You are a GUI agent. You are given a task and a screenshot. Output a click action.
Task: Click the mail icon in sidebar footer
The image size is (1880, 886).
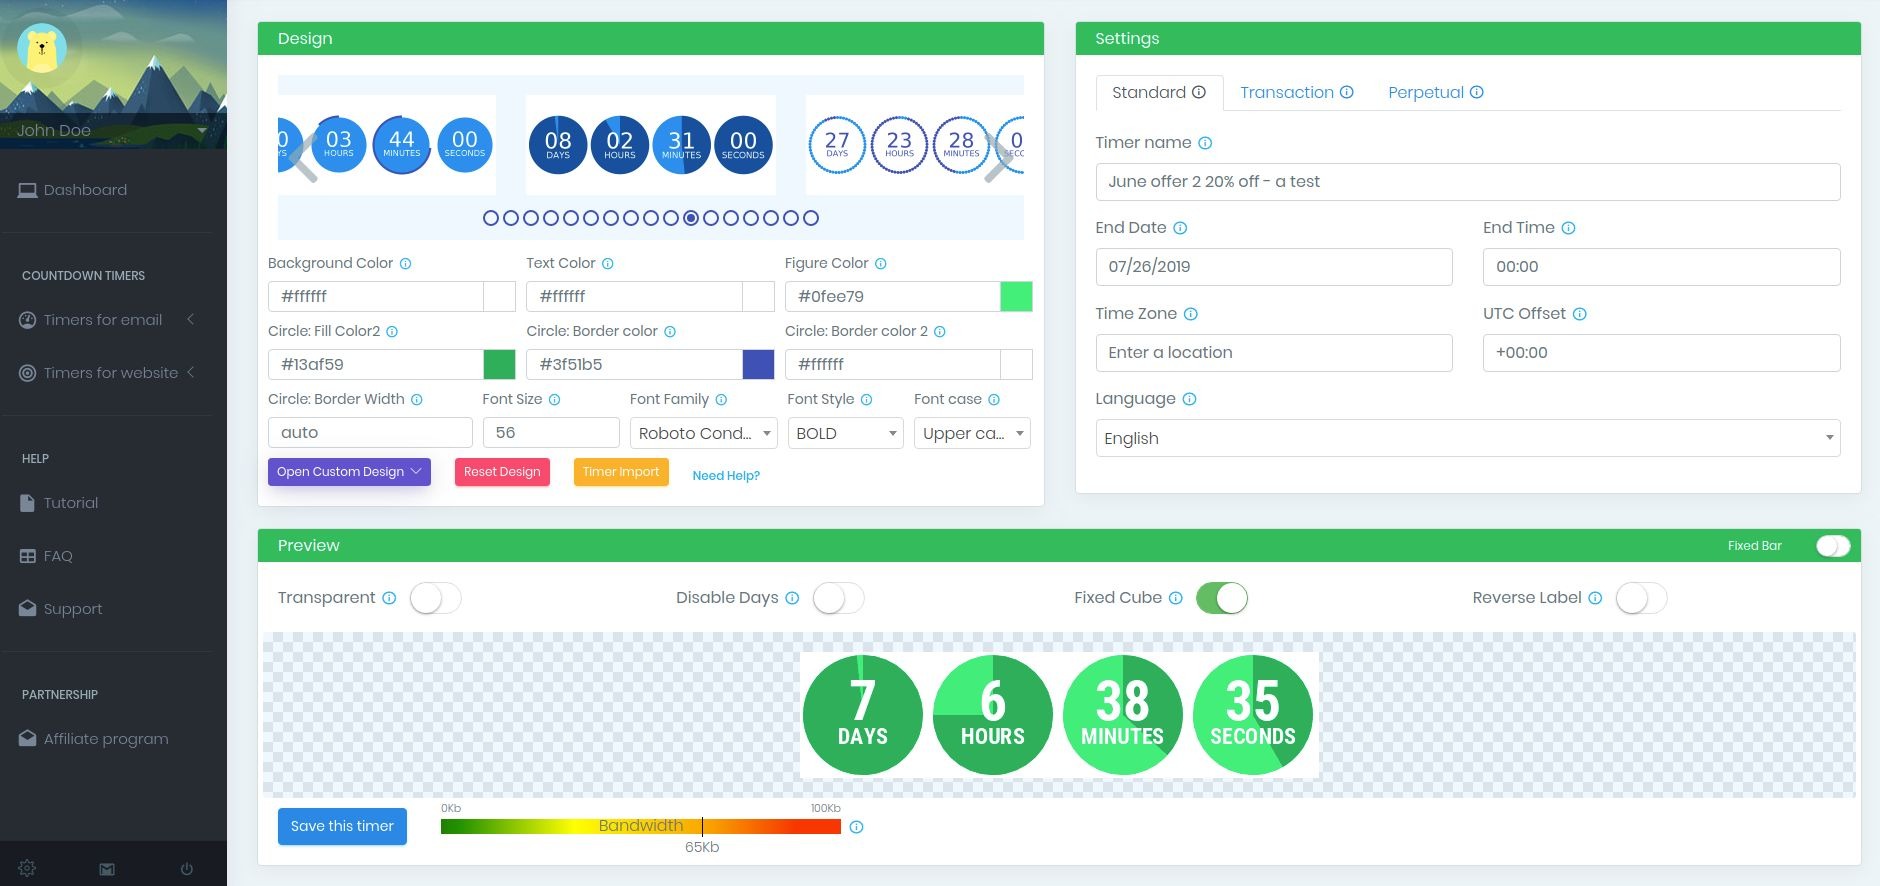[107, 869]
